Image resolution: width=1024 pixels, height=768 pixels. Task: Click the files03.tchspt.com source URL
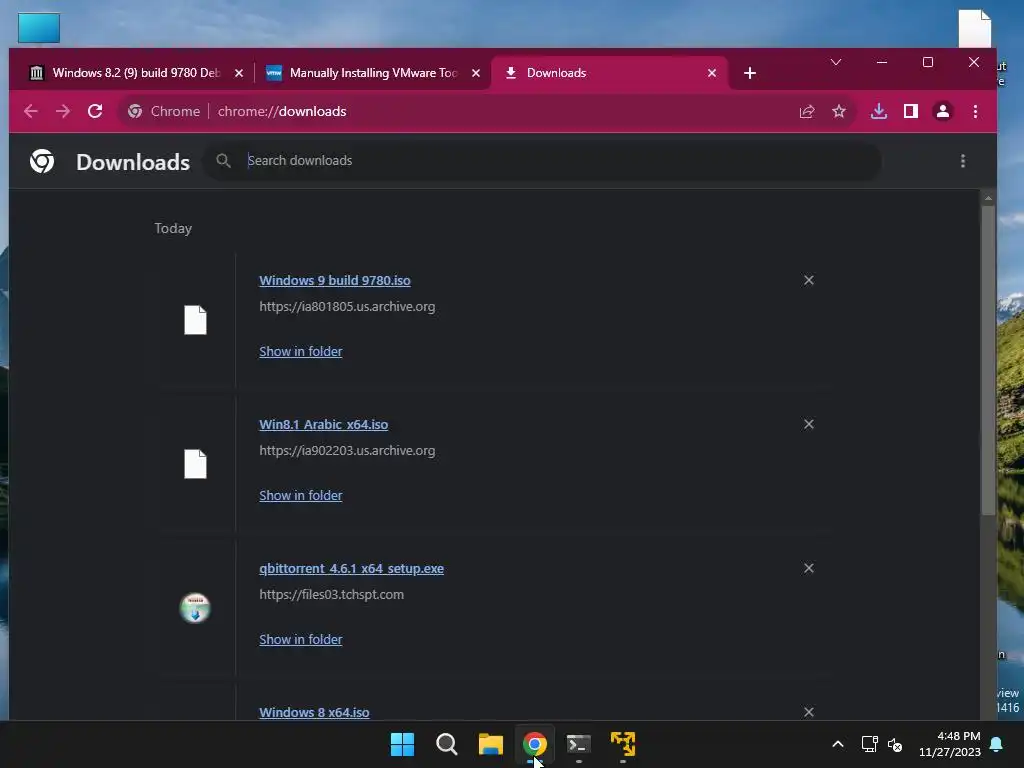pyautogui.click(x=331, y=594)
